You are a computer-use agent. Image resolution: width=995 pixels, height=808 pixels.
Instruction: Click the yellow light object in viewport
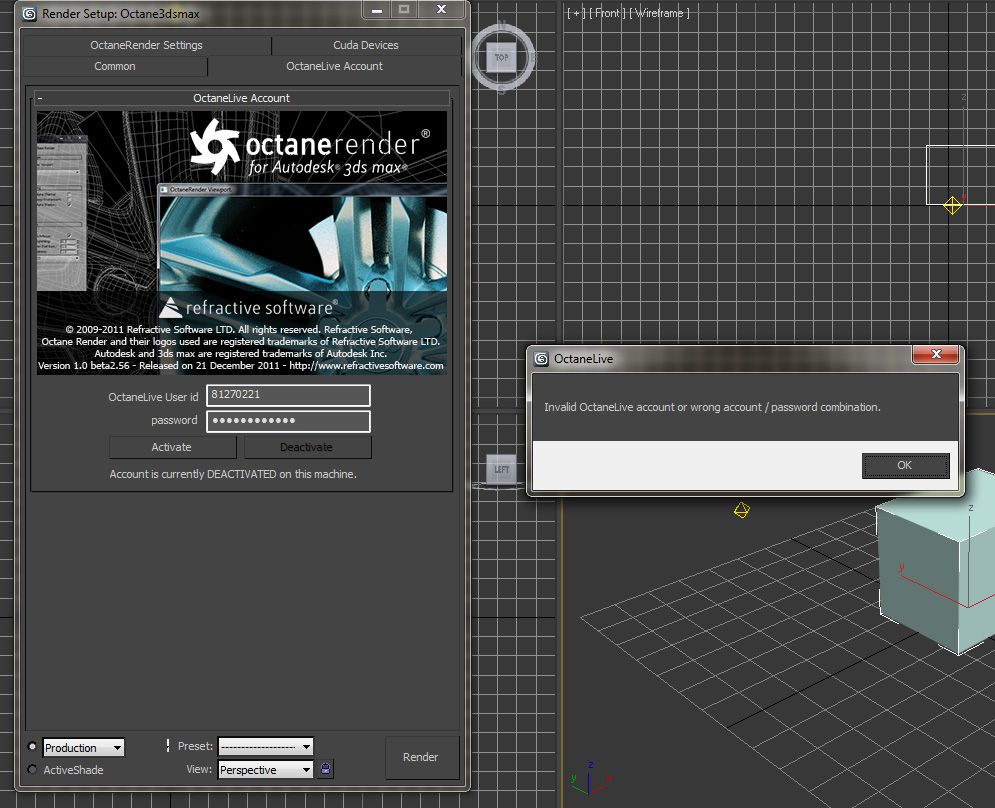coord(742,510)
